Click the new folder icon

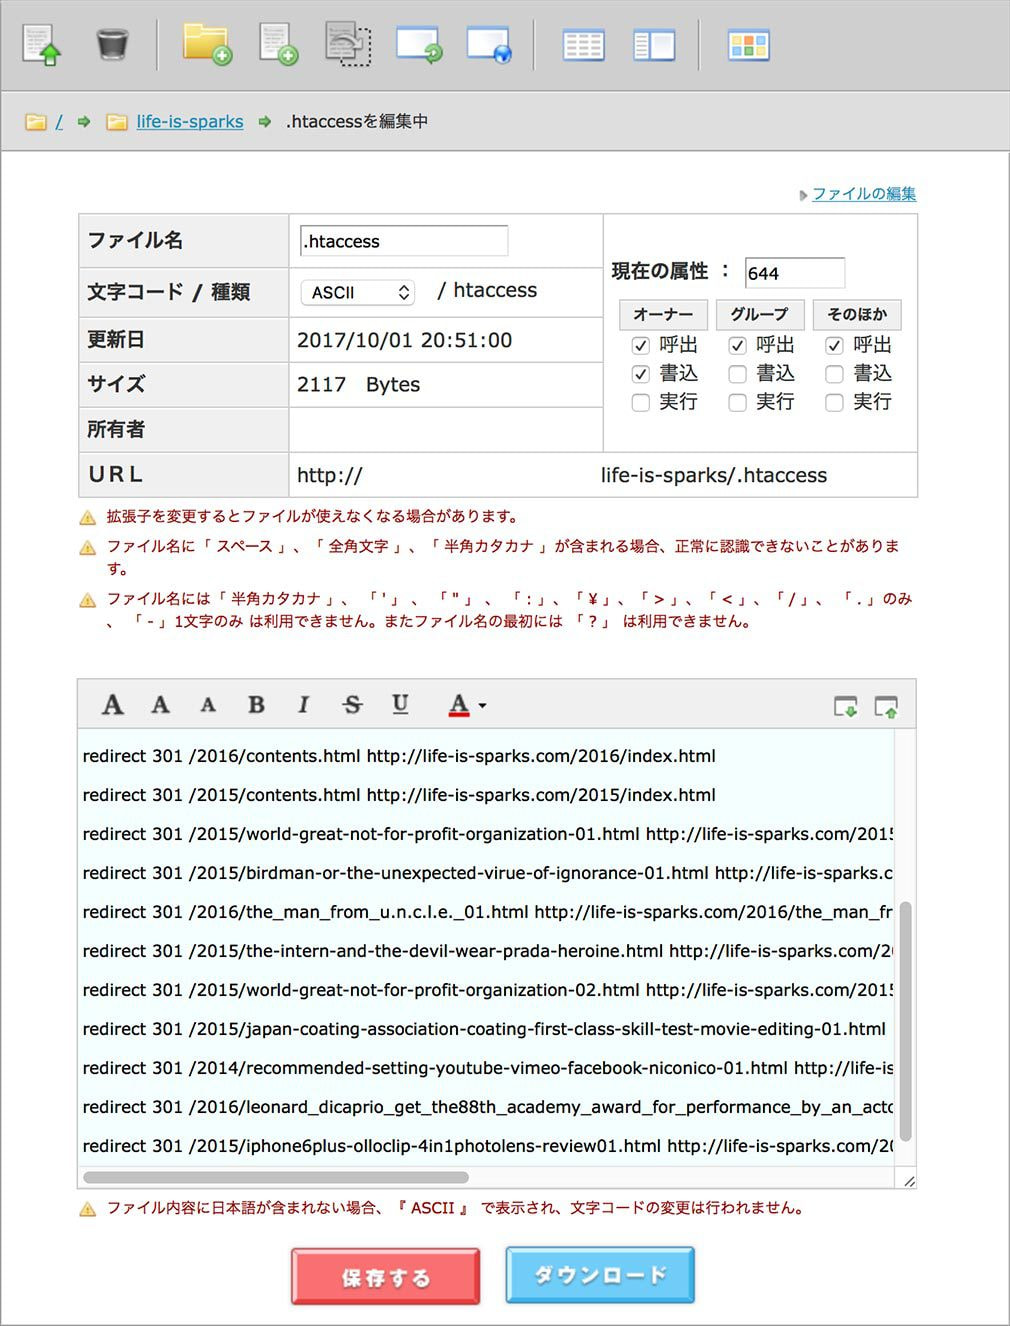click(208, 45)
